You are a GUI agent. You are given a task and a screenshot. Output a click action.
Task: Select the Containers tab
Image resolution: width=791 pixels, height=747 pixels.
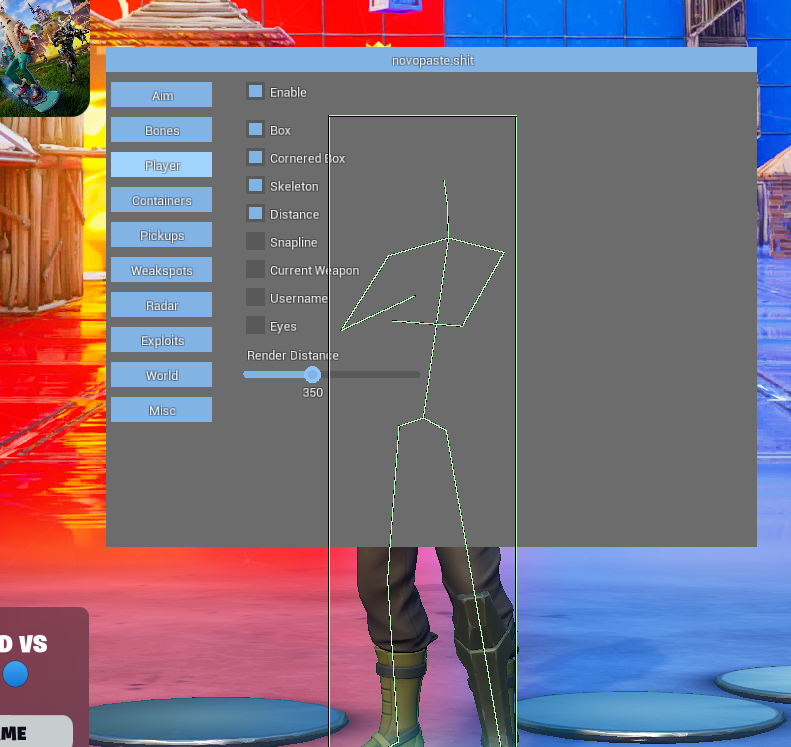(x=161, y=200)
